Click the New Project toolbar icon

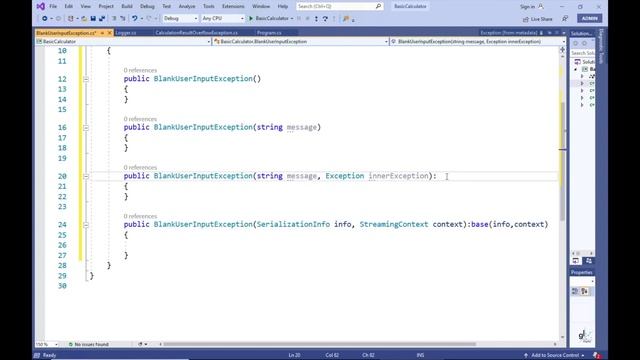pos(71,18)
